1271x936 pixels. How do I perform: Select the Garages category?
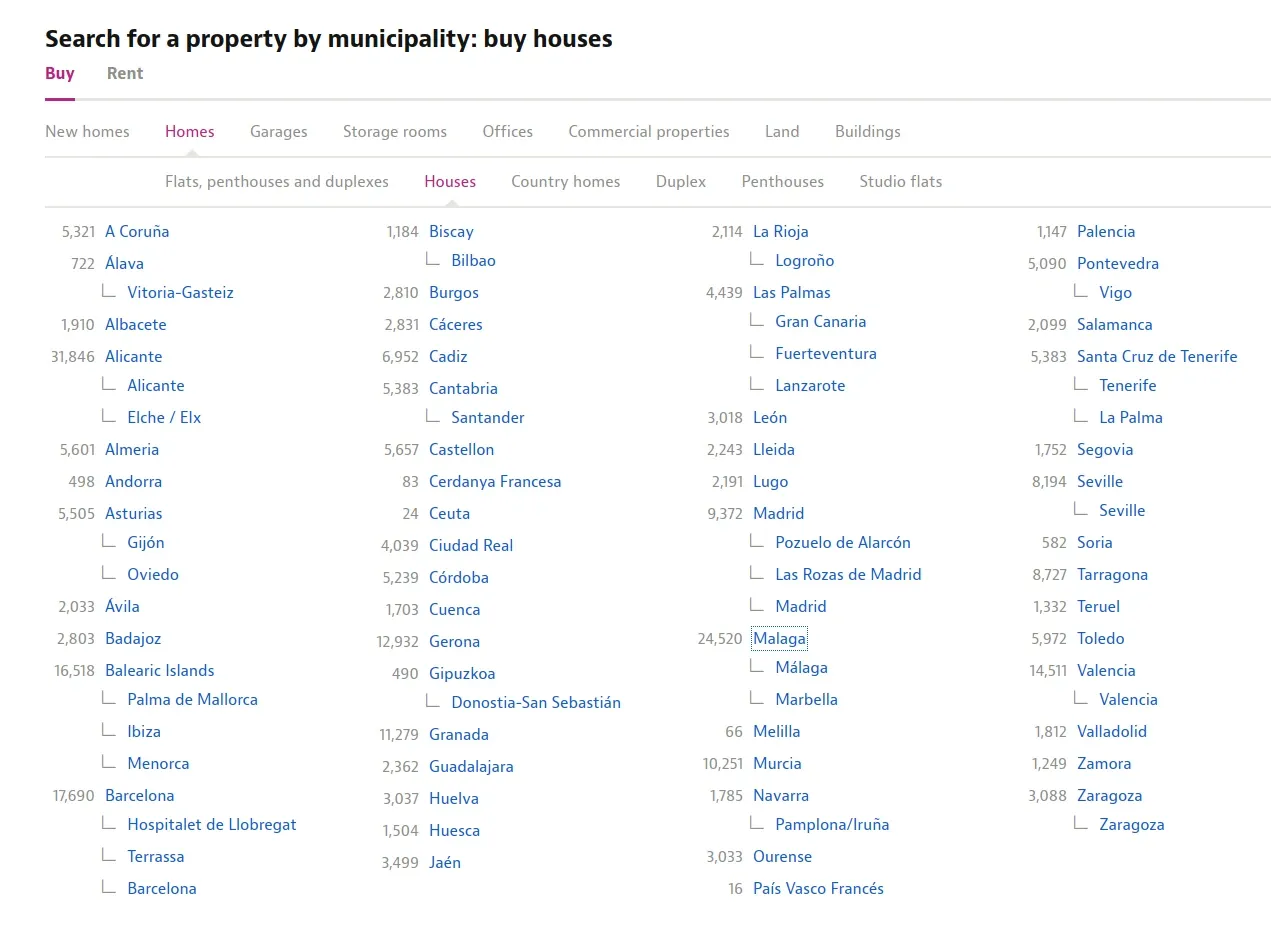(x=278, y=131)
